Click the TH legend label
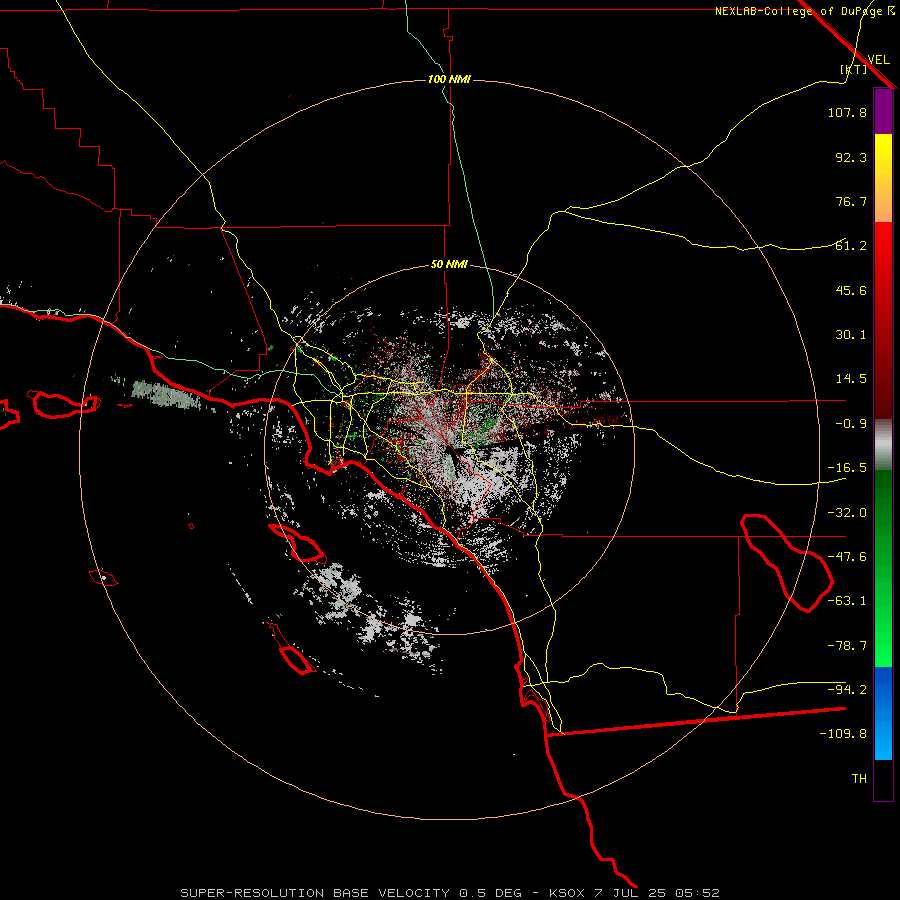The height and width of the screenshot is (900, 900). [859, 779]
